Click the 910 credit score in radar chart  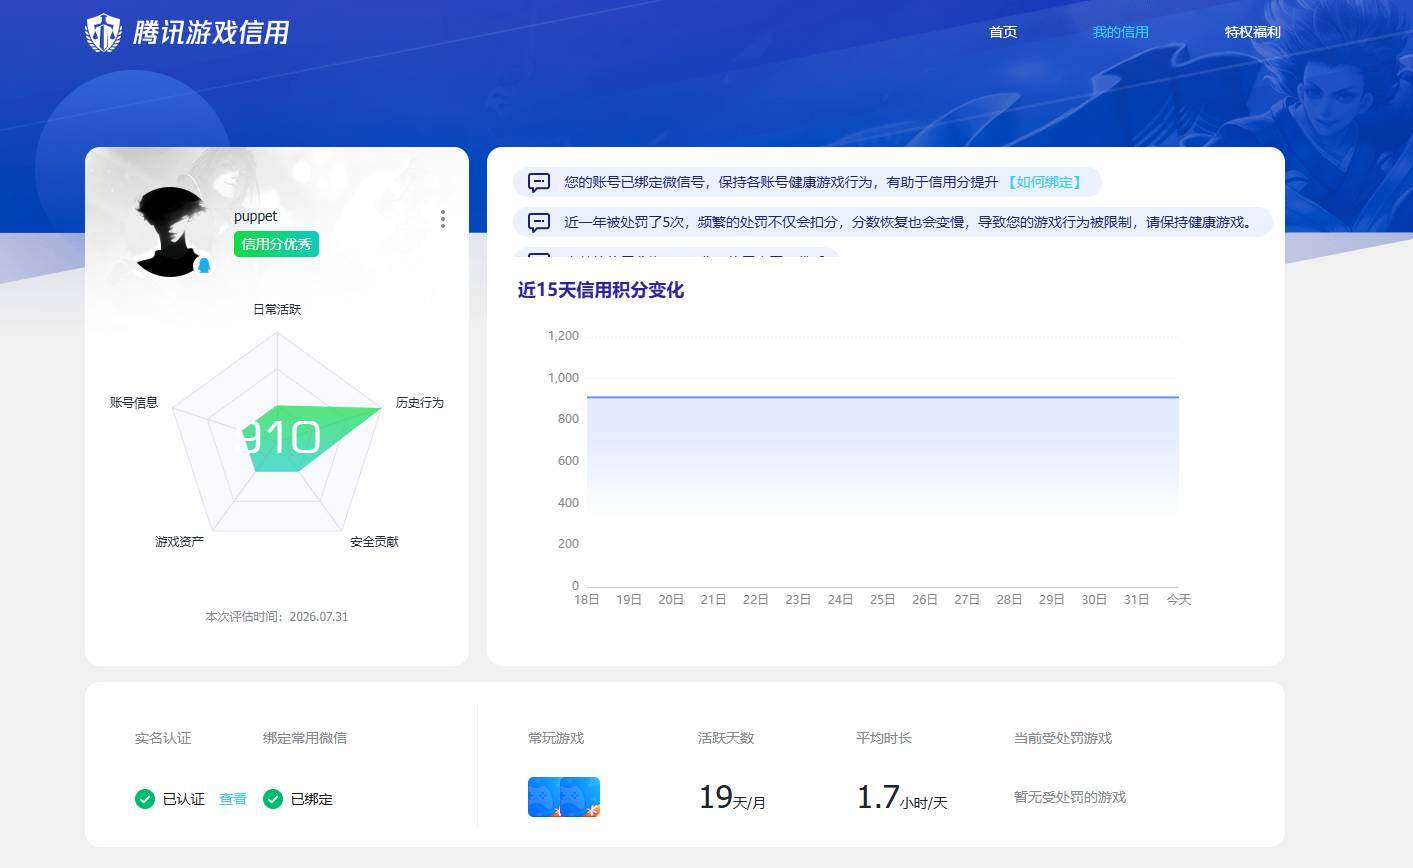(281, 437)
